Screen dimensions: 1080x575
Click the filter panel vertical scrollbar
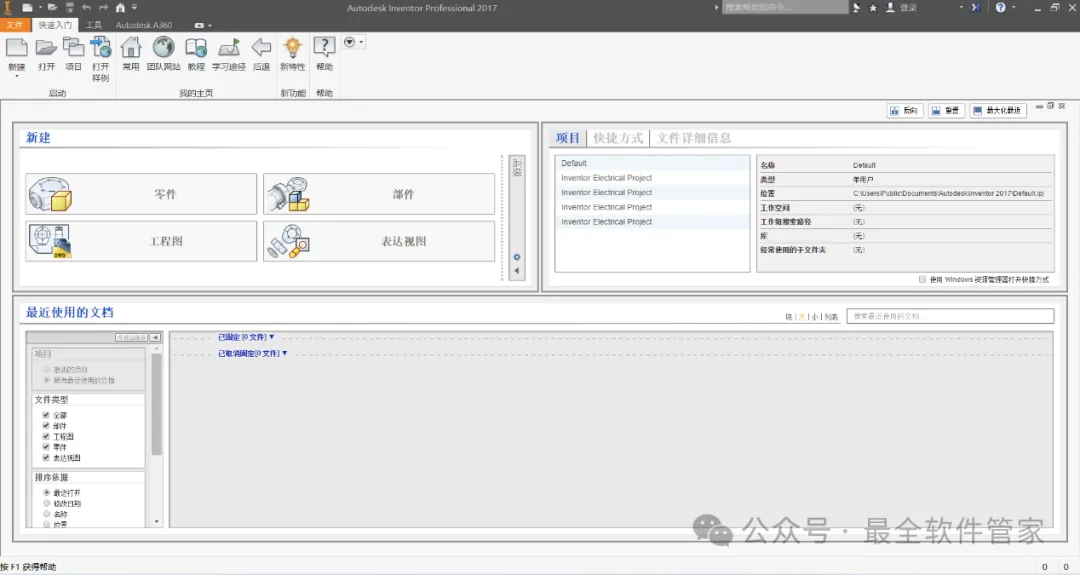pyautogui.click(x=156, y=405)
